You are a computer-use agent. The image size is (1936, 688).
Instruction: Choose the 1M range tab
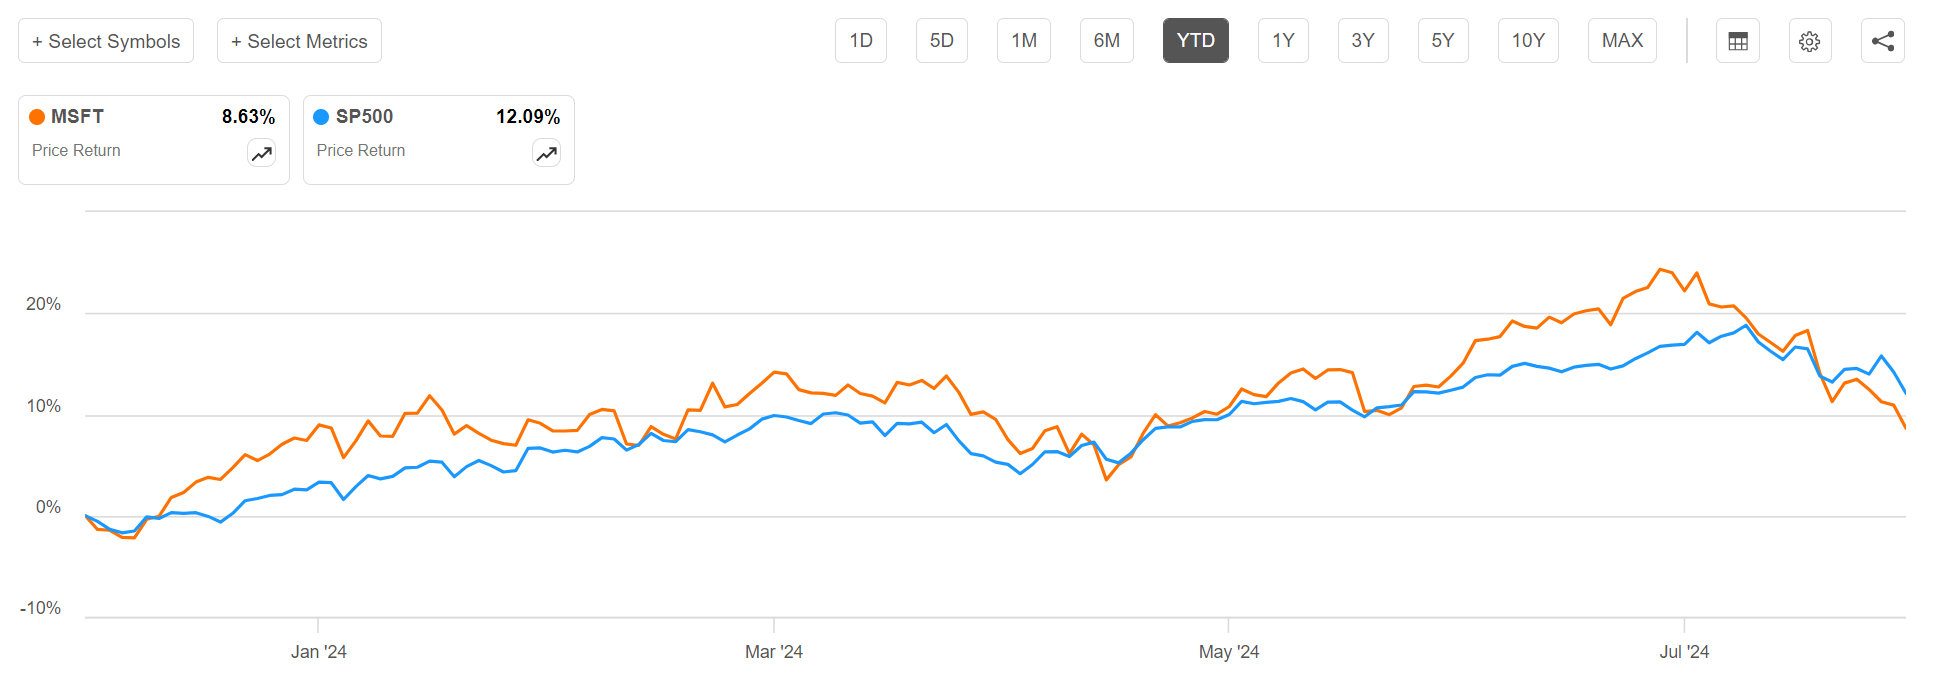tap(1023, 41)
